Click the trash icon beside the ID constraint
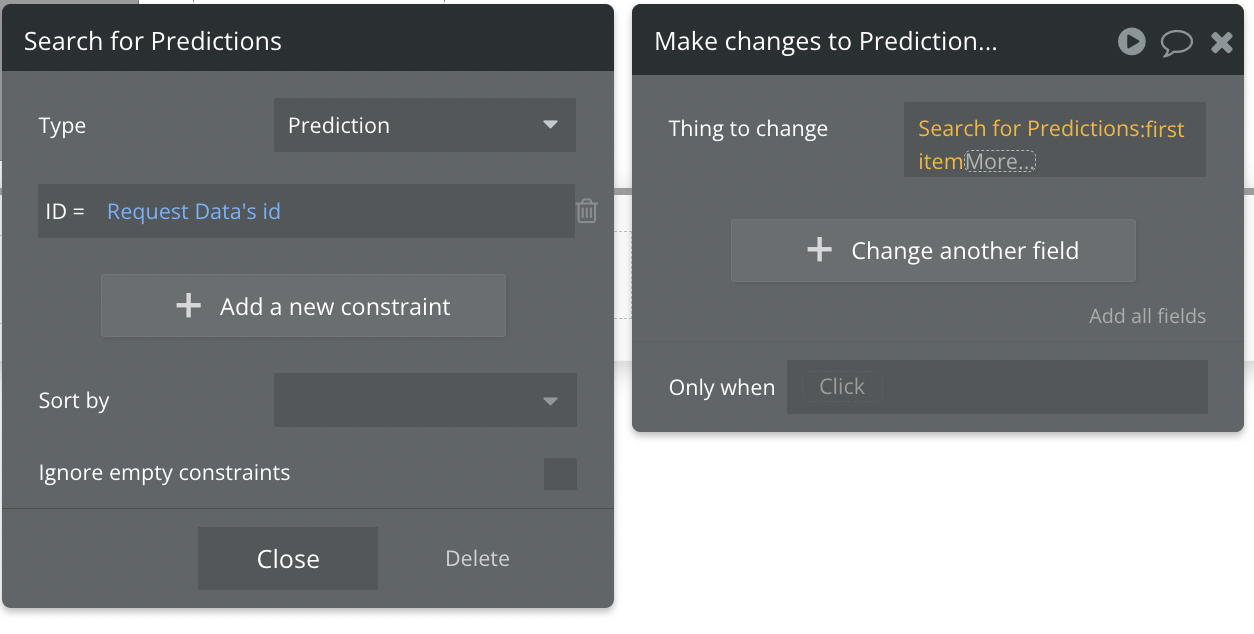This screenshot has width=1254, height=634. click(587, 211)
